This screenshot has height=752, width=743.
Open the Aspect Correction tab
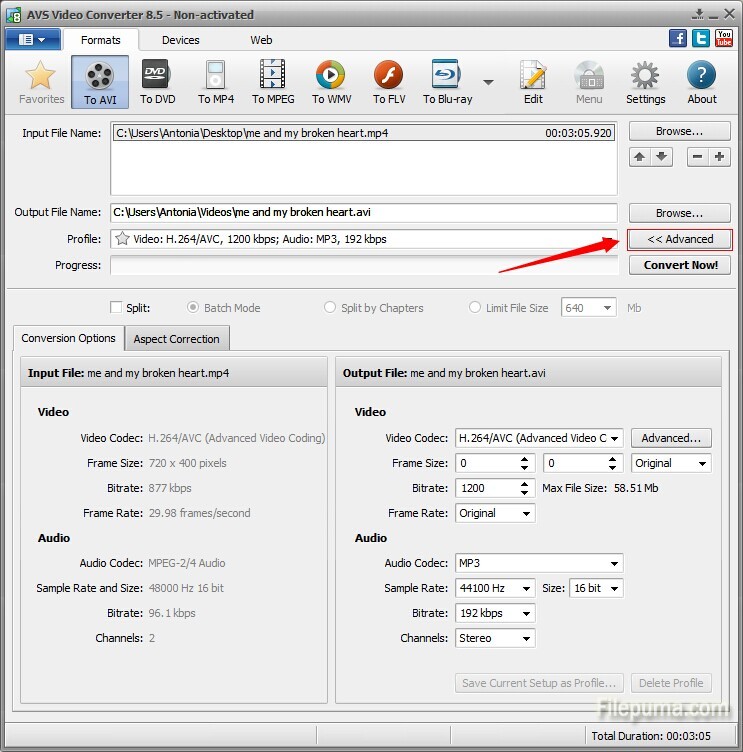(x=176, y=339)
